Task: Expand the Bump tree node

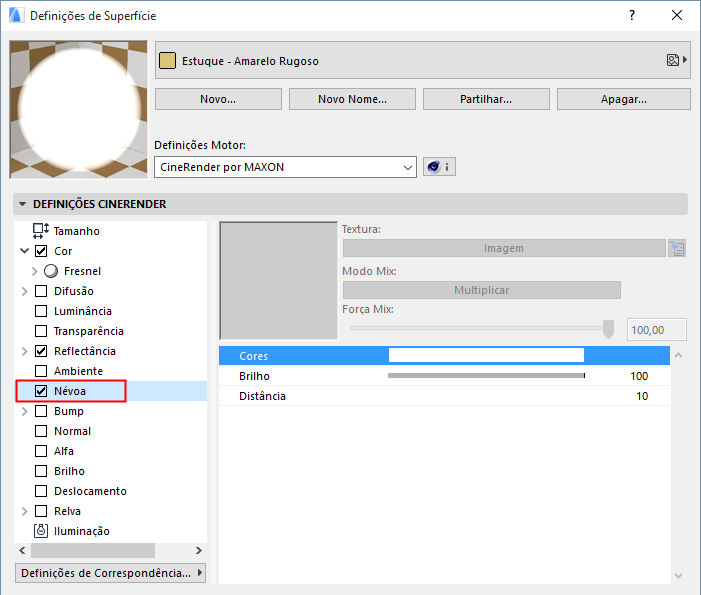Action: click(x=25, y=411)
